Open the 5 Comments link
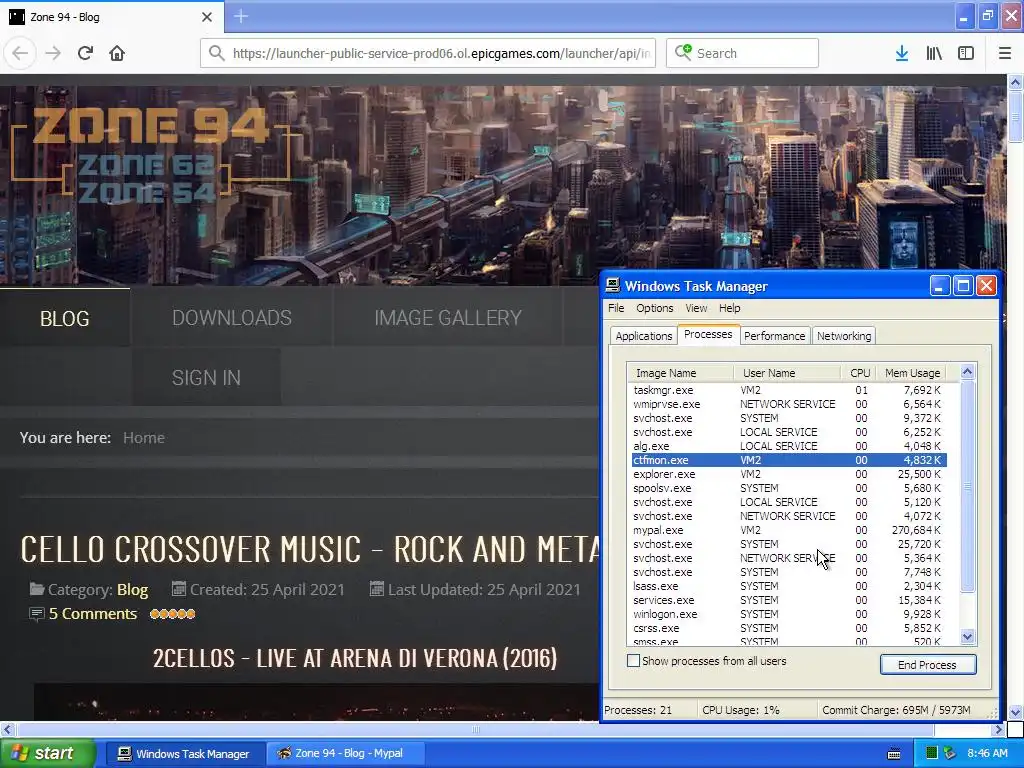This screenshot has height=768, width=1024. pyautogui.click(x=93, y=614)
